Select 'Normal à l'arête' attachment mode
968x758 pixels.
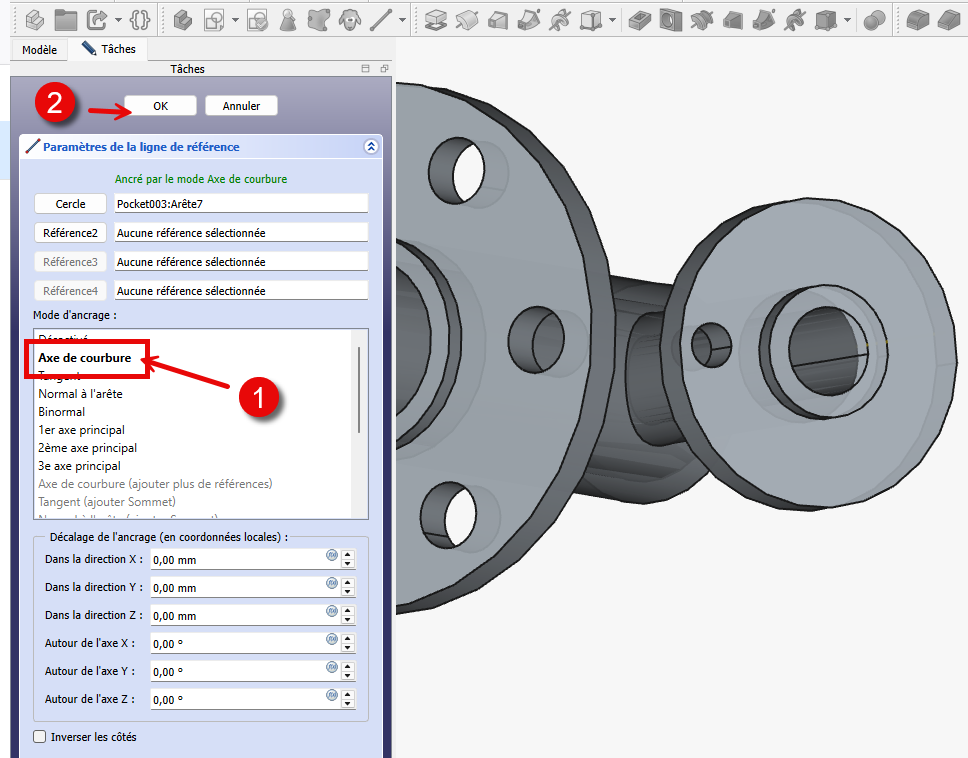click(80, 394)
